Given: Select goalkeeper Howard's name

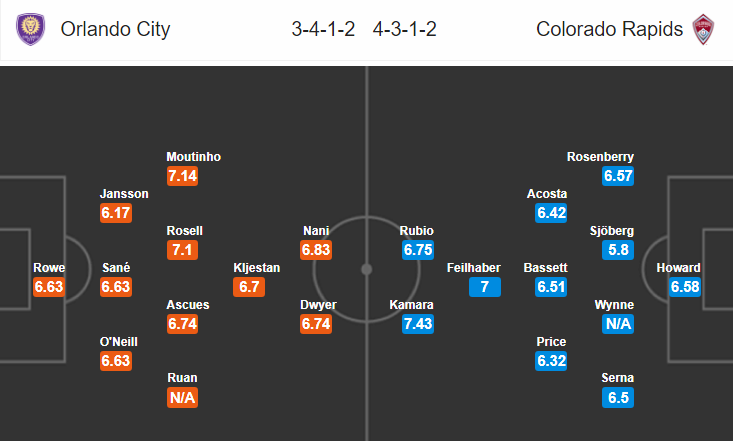Looking at the screenshot, I should coord(678,267).
